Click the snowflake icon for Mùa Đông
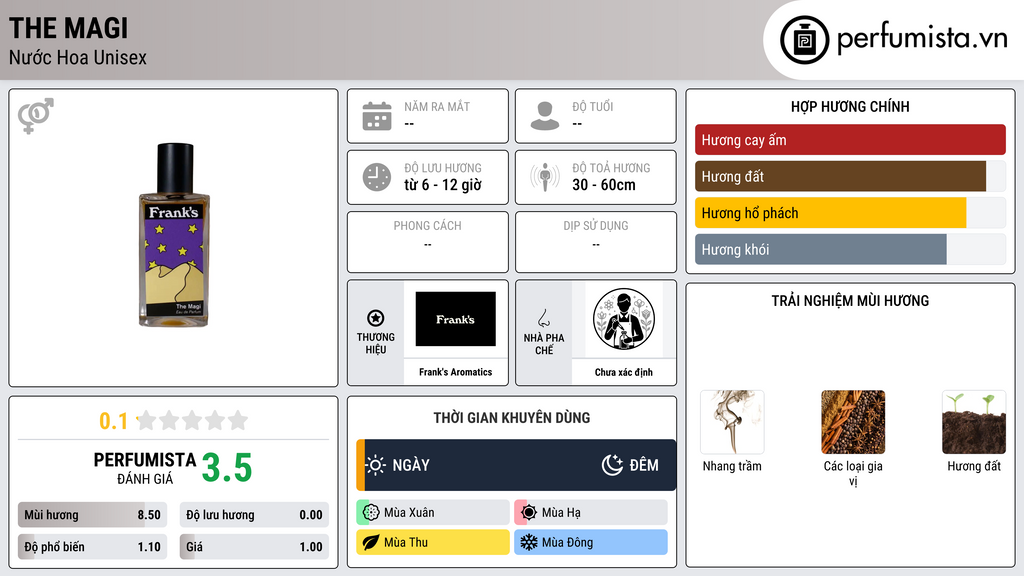 pos(529,542)
